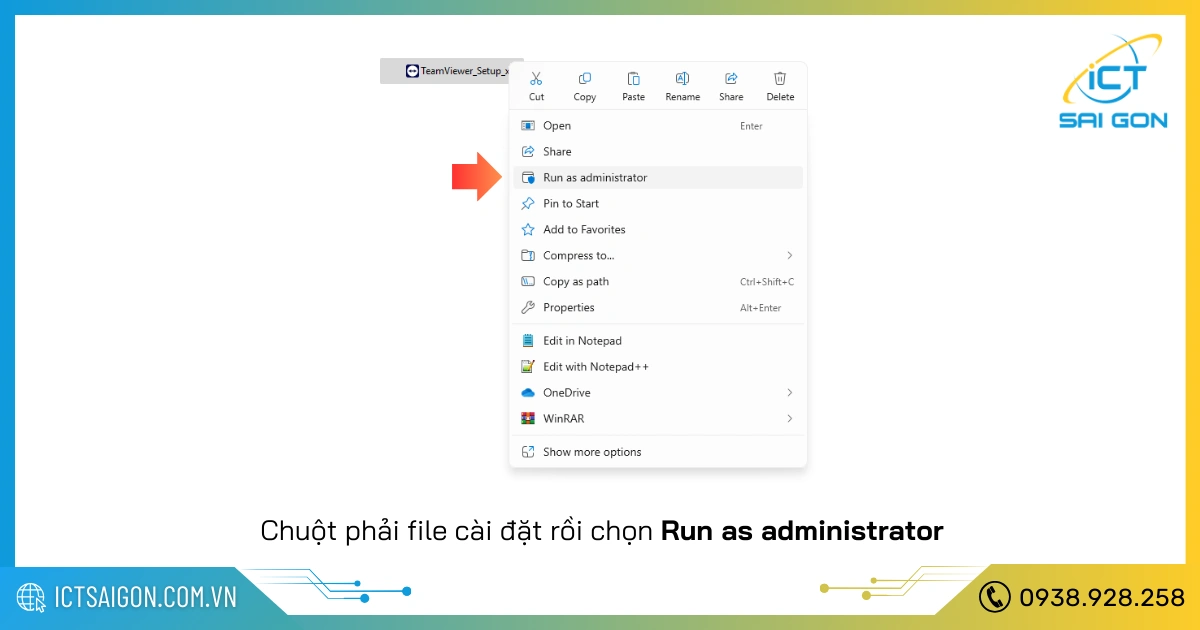Click the Notepad icon beside Edit in Notepad
Screen dimensions: 1200x630
tap(528, 341)
